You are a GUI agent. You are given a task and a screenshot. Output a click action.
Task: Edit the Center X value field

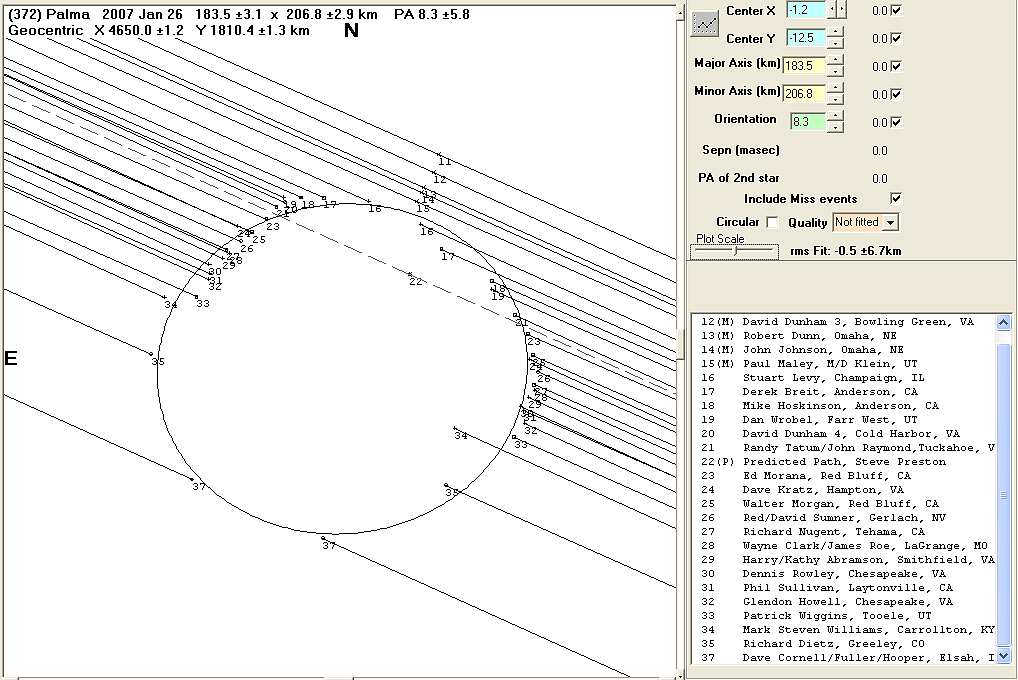806,10
